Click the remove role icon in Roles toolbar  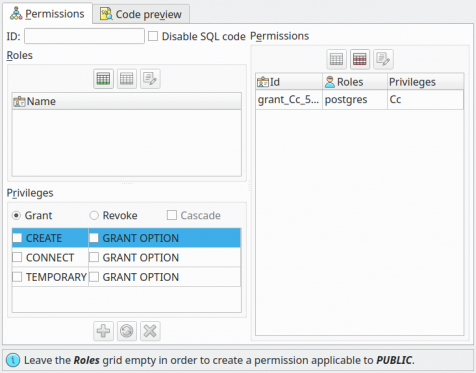click(127, 79)
